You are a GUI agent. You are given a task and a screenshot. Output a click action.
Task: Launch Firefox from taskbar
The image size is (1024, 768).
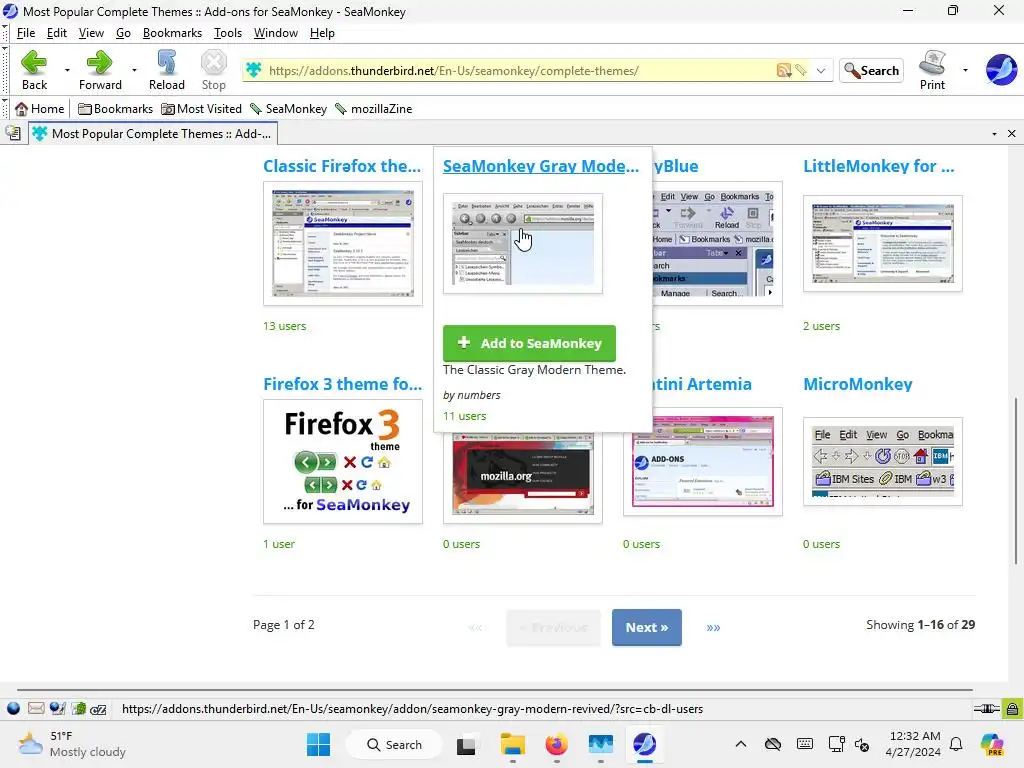tap(556, 744)
